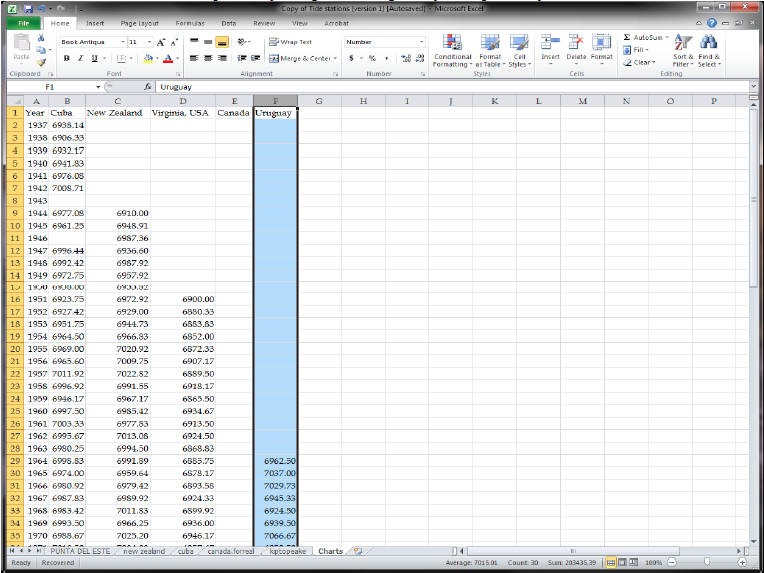This screenshot has width=764, height=573.
Task: Open the Name Box dropdown arrow
Action: 98,87
